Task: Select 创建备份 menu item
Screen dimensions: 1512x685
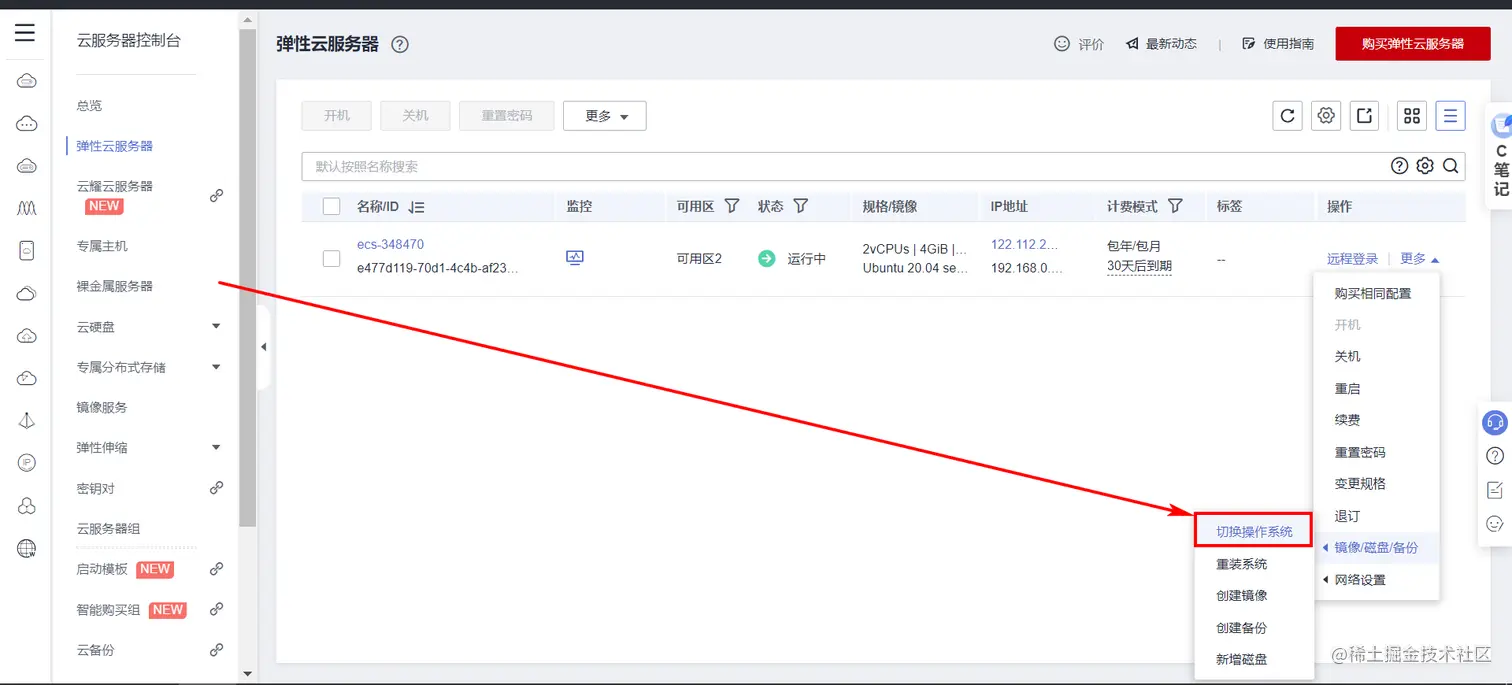Action: click(1241, 628)
